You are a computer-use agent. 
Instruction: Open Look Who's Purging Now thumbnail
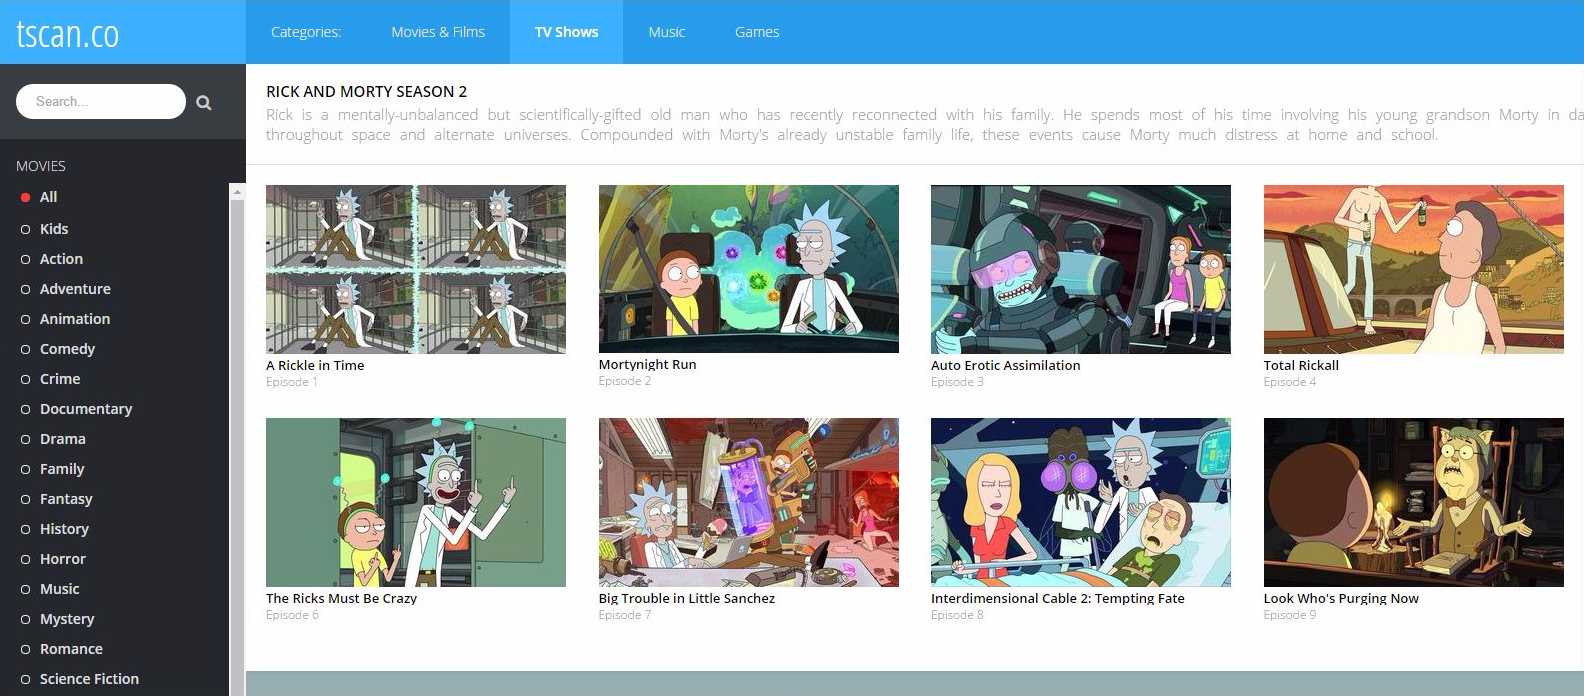1414,502
